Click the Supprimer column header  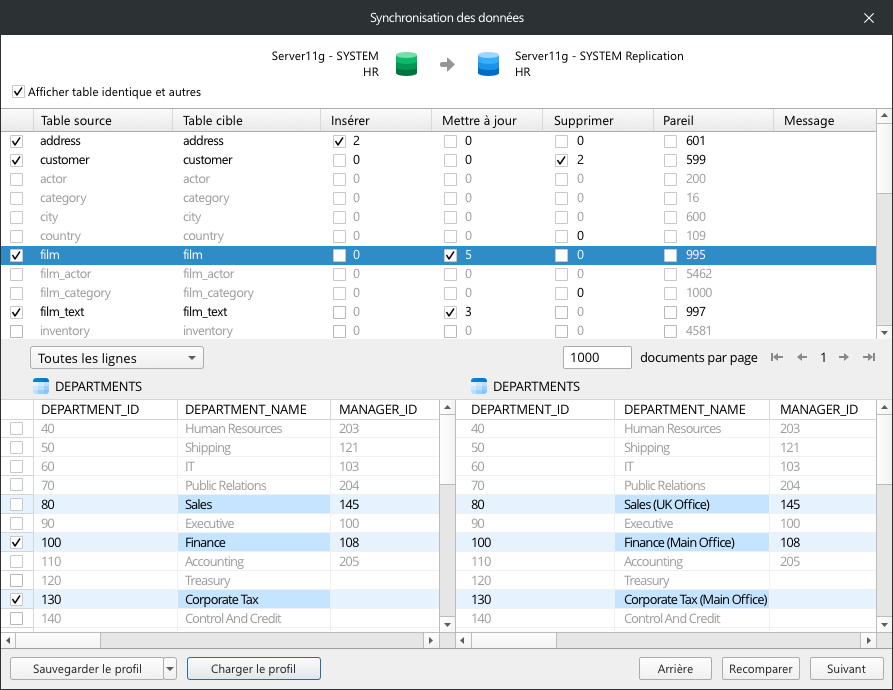pyautogui.click(x=598, y=120)
